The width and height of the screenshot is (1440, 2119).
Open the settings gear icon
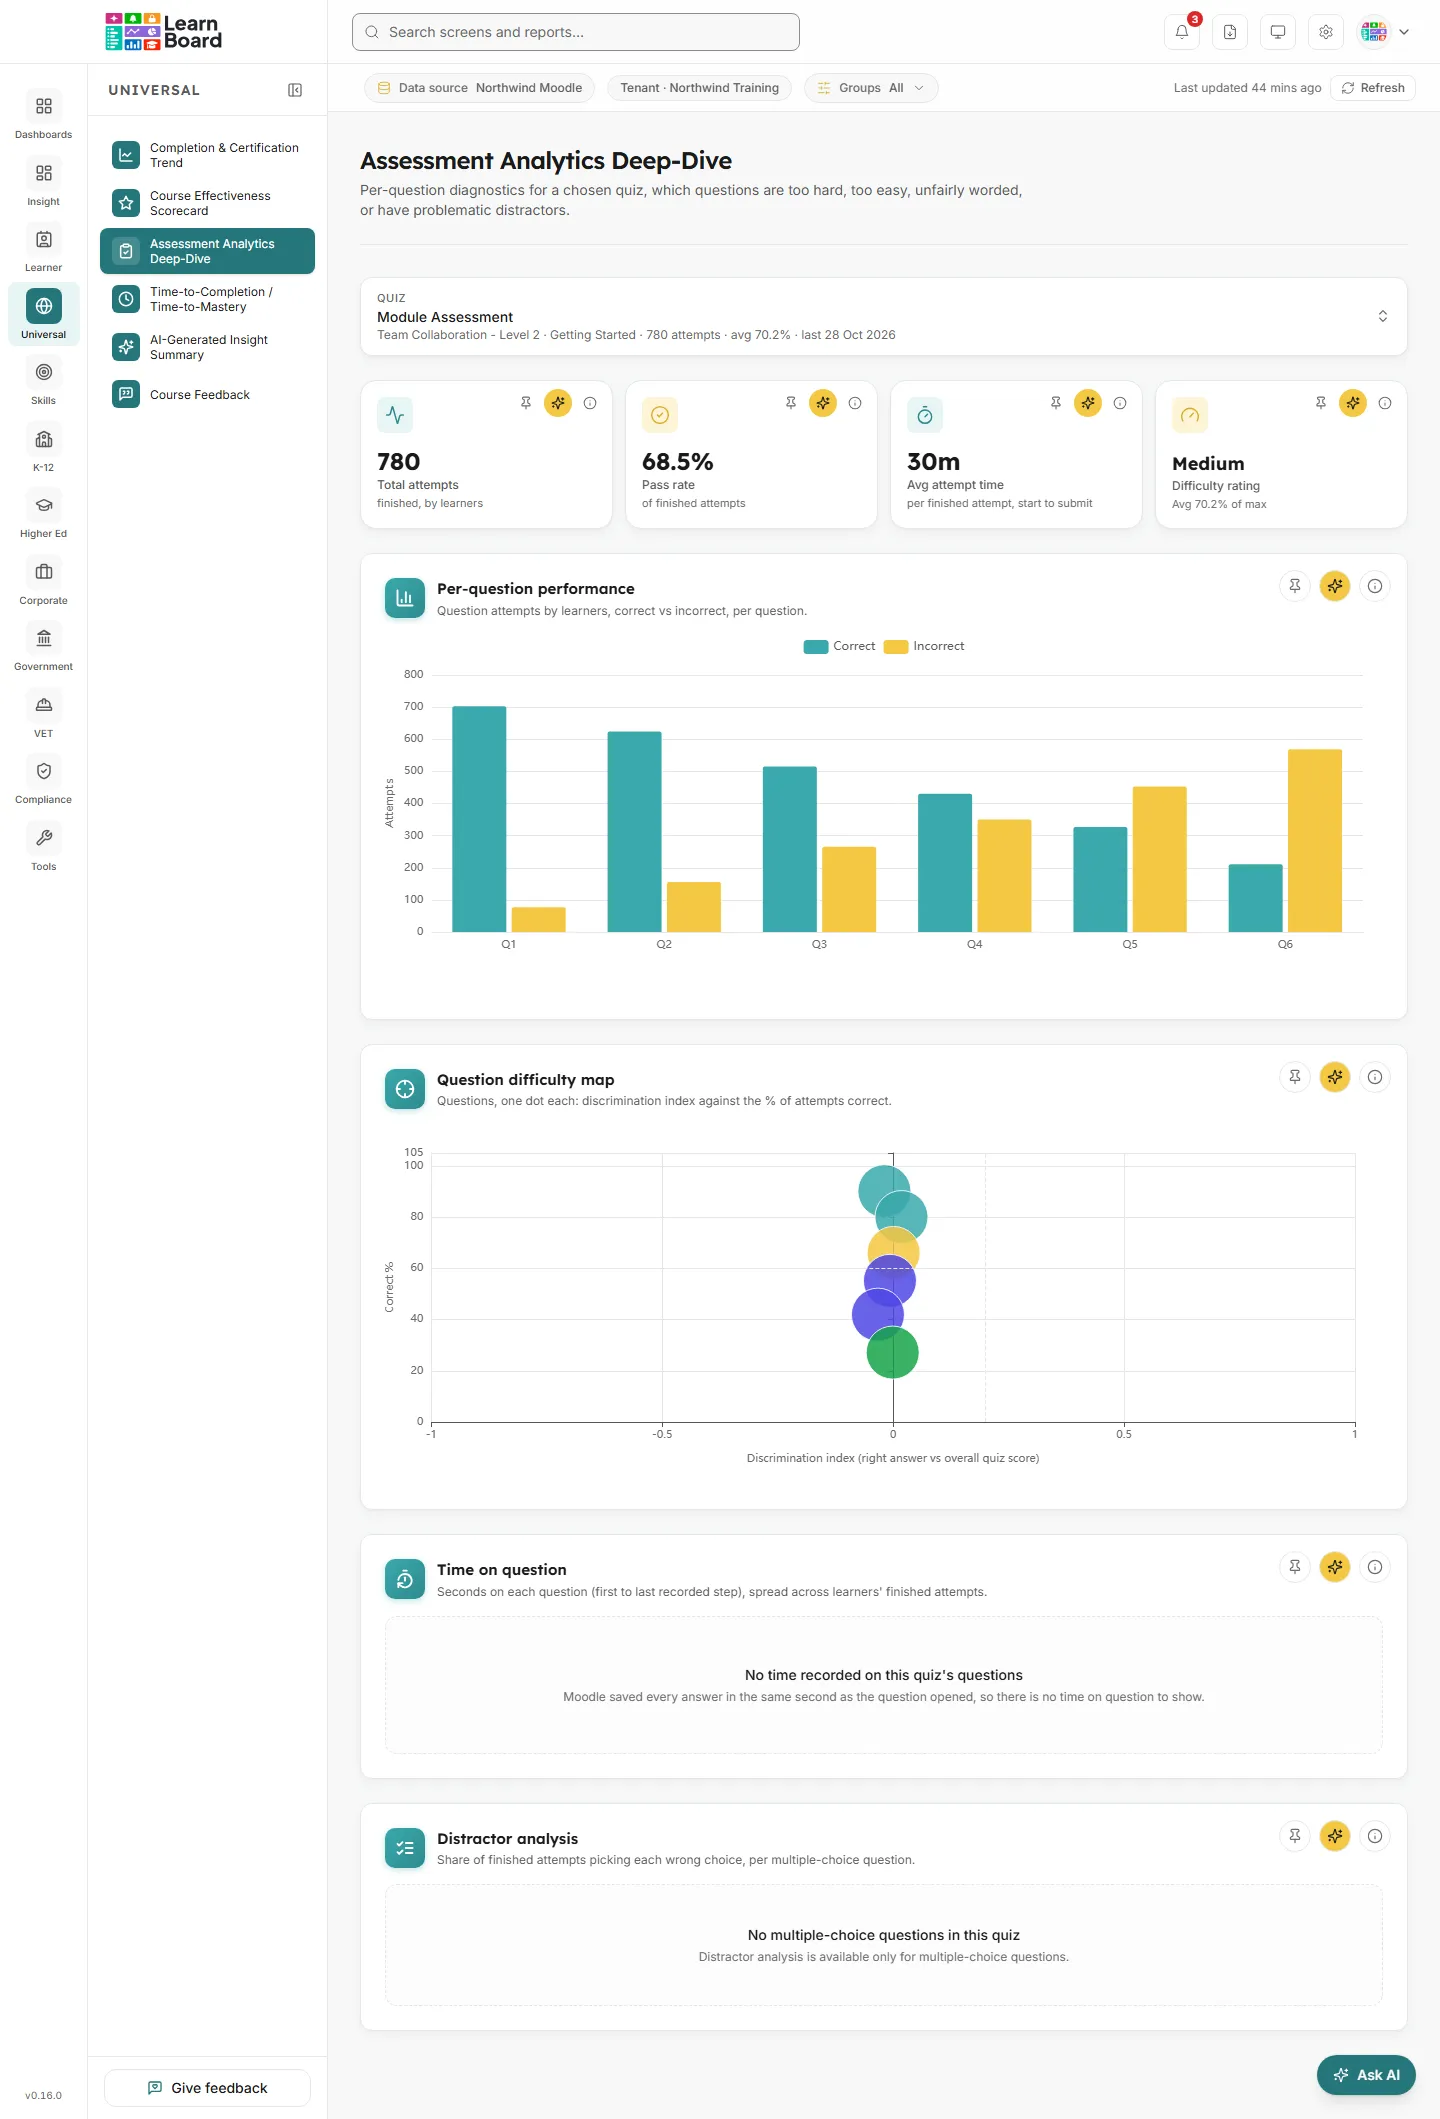(1326, 32)
